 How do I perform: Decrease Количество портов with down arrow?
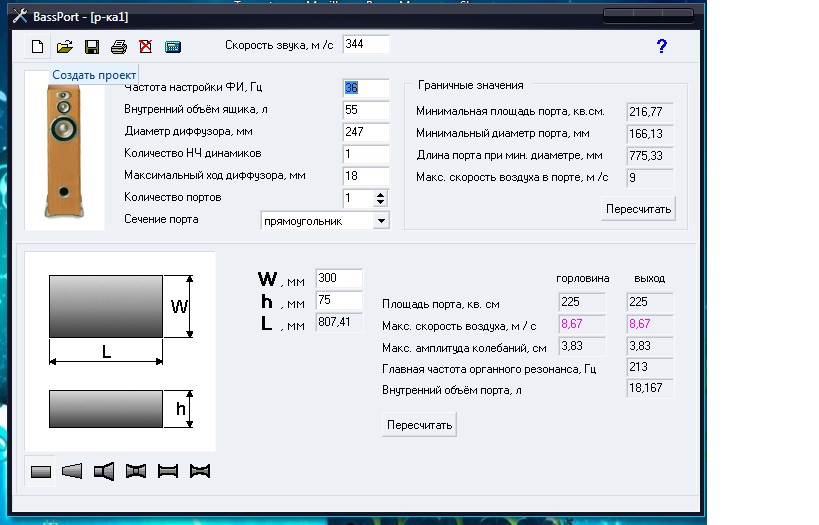coord(380,203)
